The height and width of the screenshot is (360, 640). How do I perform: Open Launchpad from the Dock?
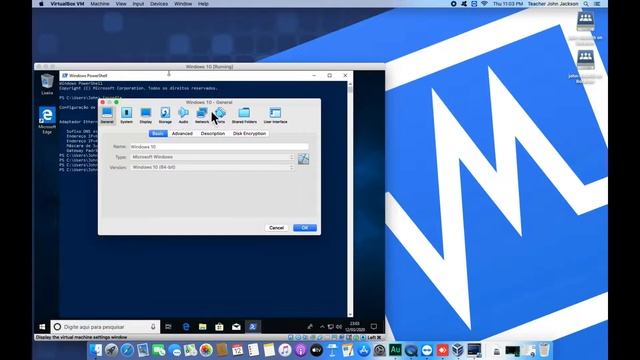pyautogui.click(x=111, y=350)
